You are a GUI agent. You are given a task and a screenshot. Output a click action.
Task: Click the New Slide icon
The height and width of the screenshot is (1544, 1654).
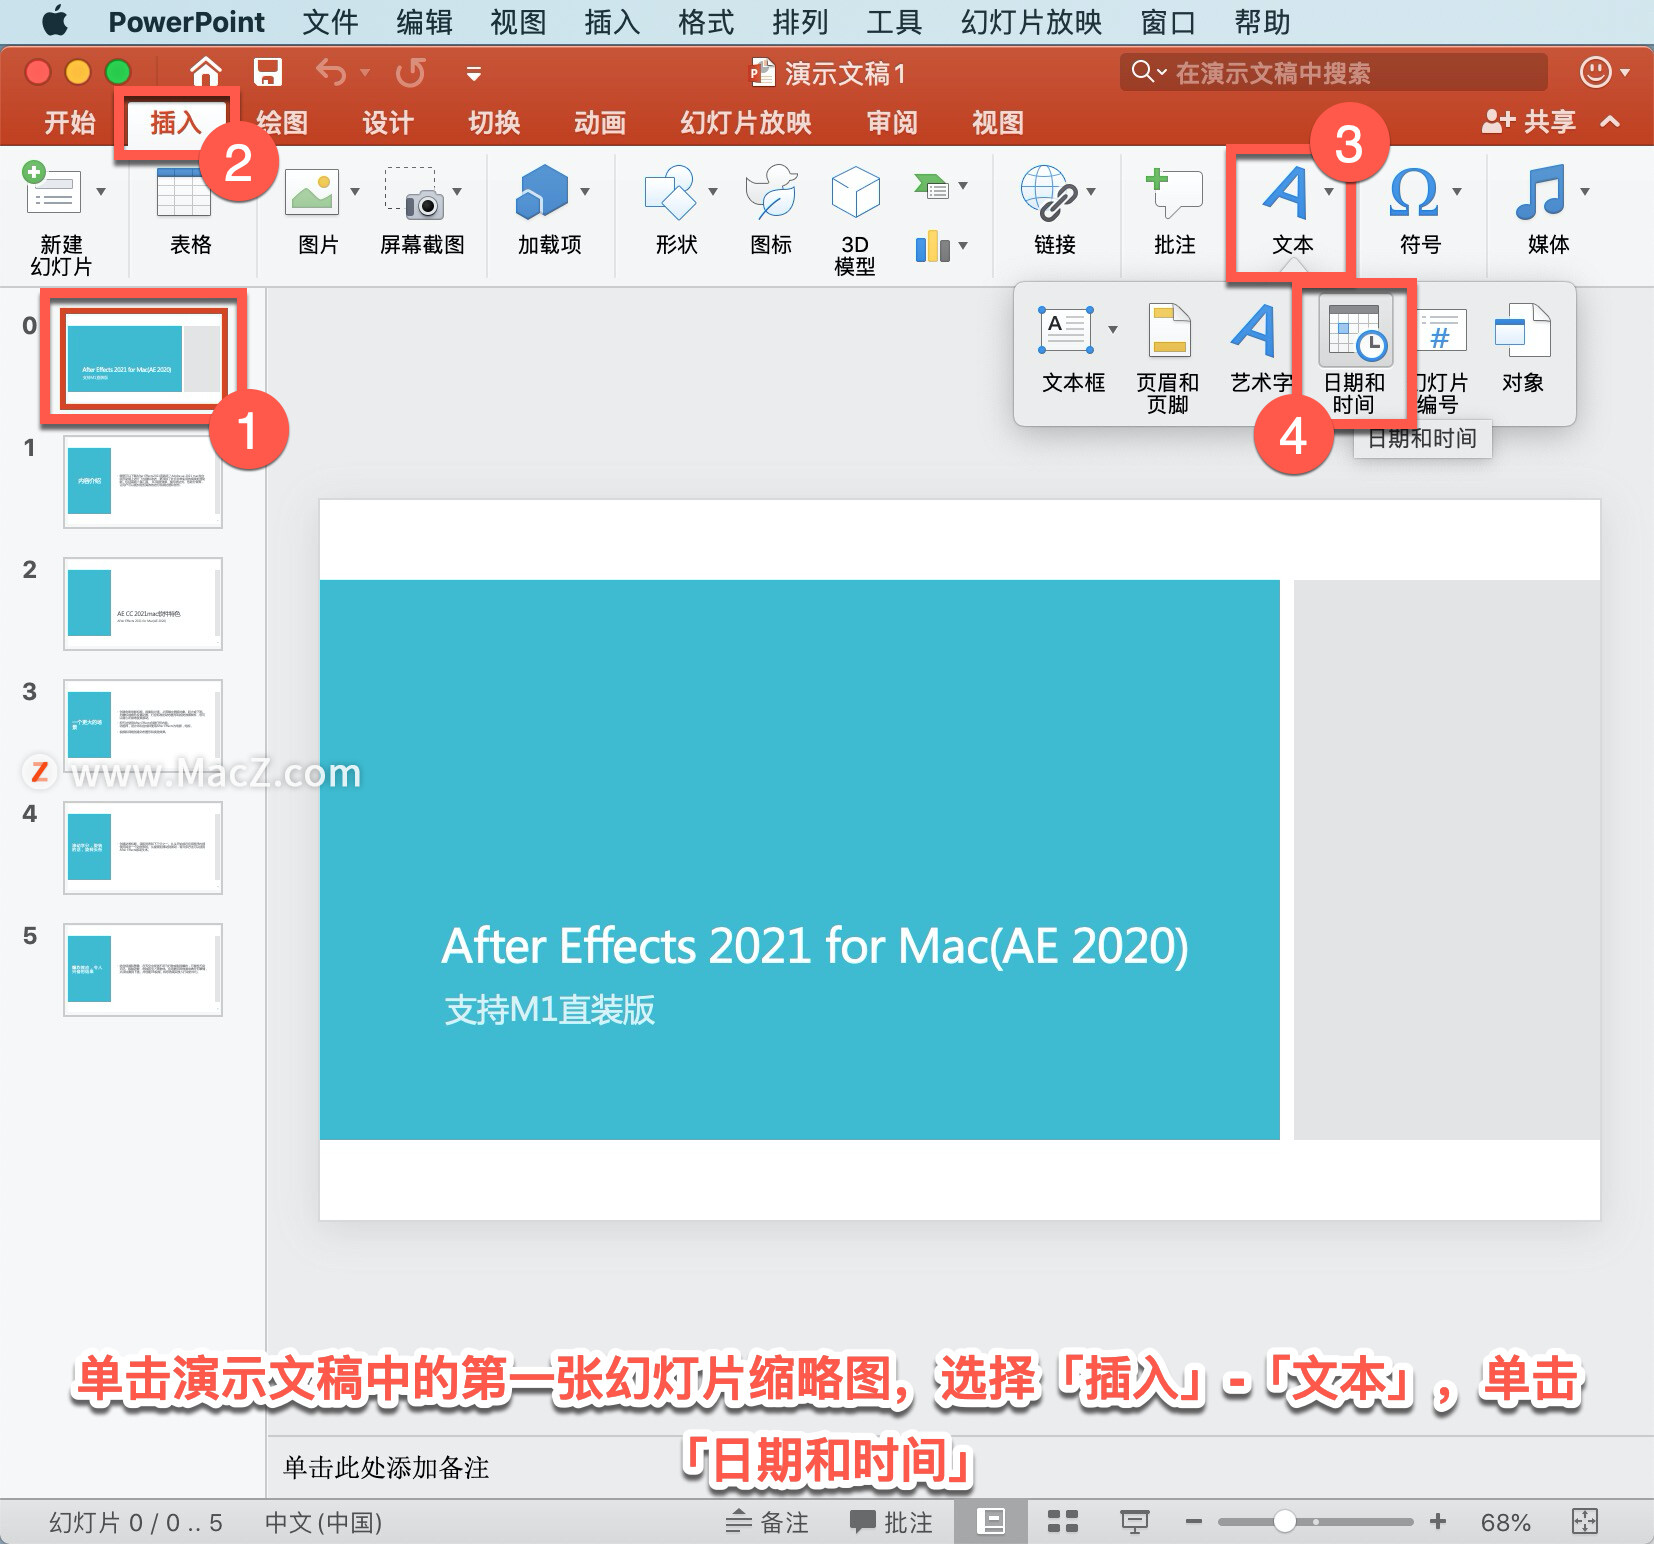pyautogui.click(x=50, y=190)
